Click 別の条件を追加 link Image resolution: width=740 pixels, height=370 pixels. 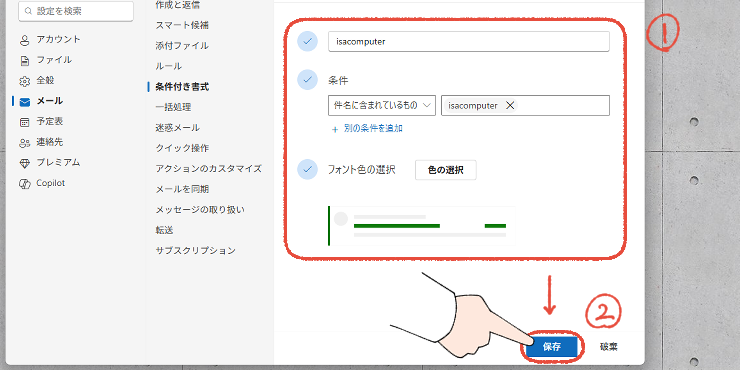click(373, 128)
